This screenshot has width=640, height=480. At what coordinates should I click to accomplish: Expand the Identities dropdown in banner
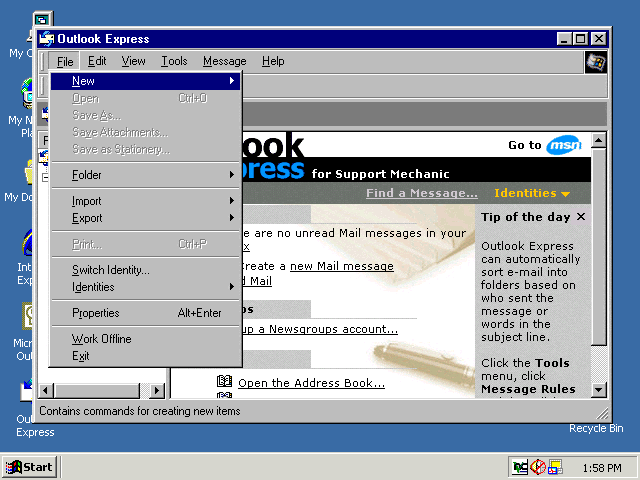pos(532,193)
